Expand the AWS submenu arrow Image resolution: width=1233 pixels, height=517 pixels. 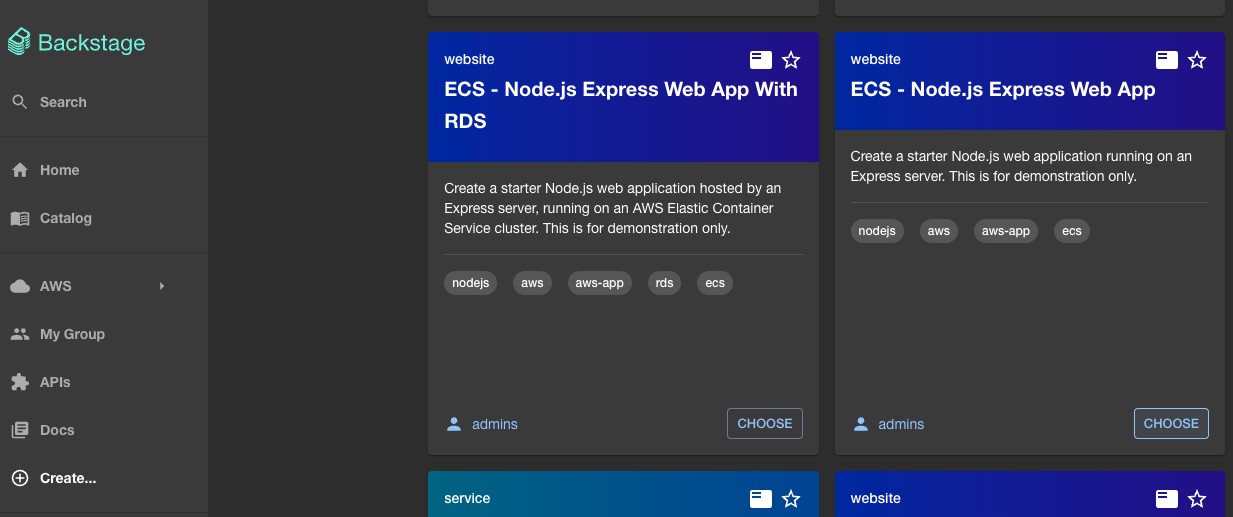162,286
